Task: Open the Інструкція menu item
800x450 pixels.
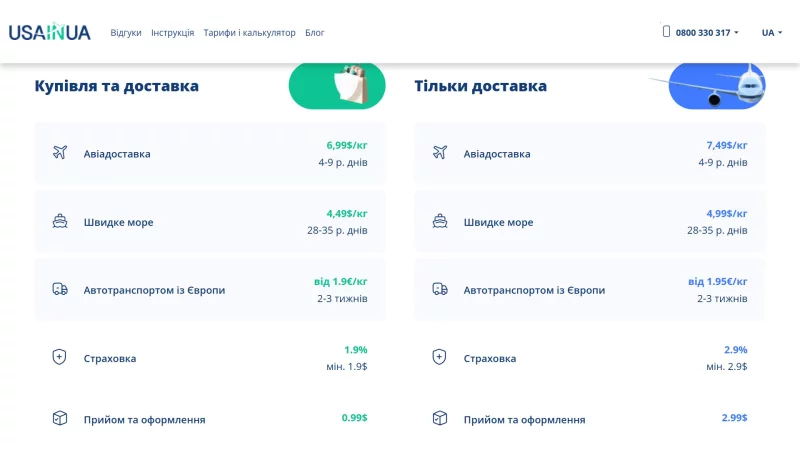Action: pos(172,33)
